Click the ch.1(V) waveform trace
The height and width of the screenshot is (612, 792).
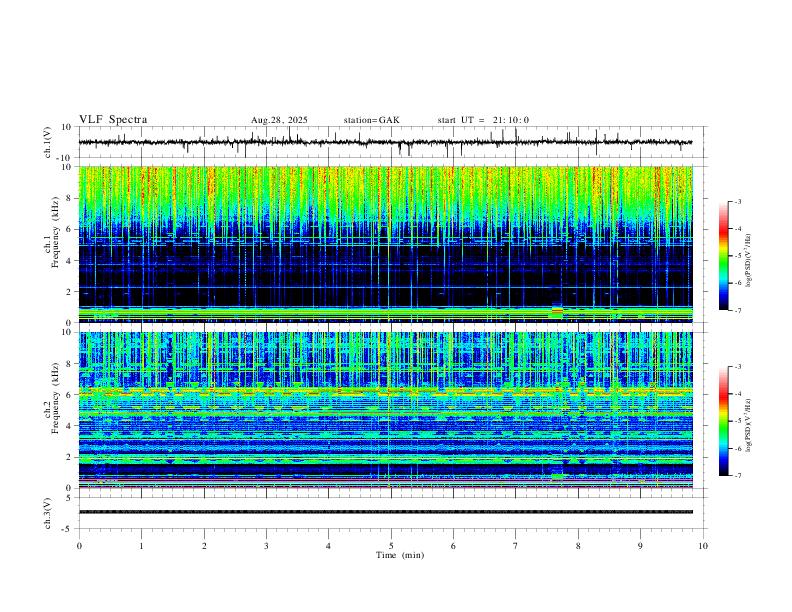pyautogui.click(x=385, y=142)
